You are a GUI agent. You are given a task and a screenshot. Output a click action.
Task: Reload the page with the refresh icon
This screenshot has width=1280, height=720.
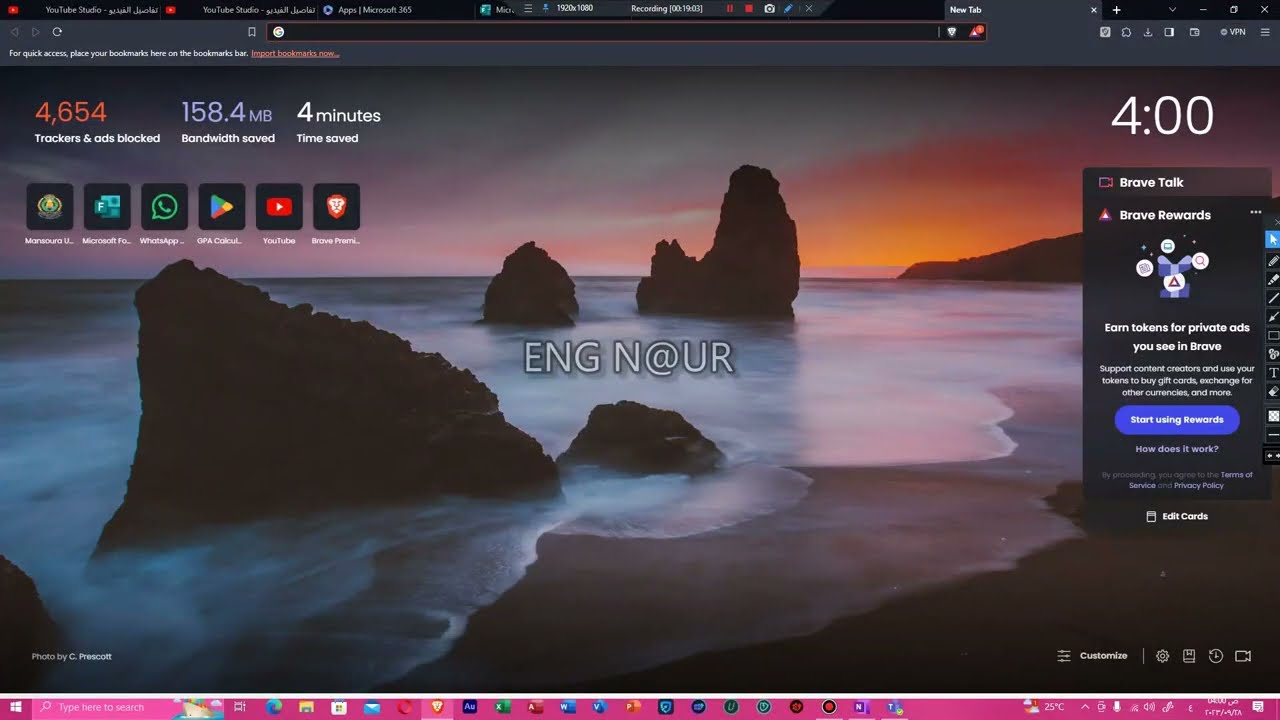click(57, 32)
